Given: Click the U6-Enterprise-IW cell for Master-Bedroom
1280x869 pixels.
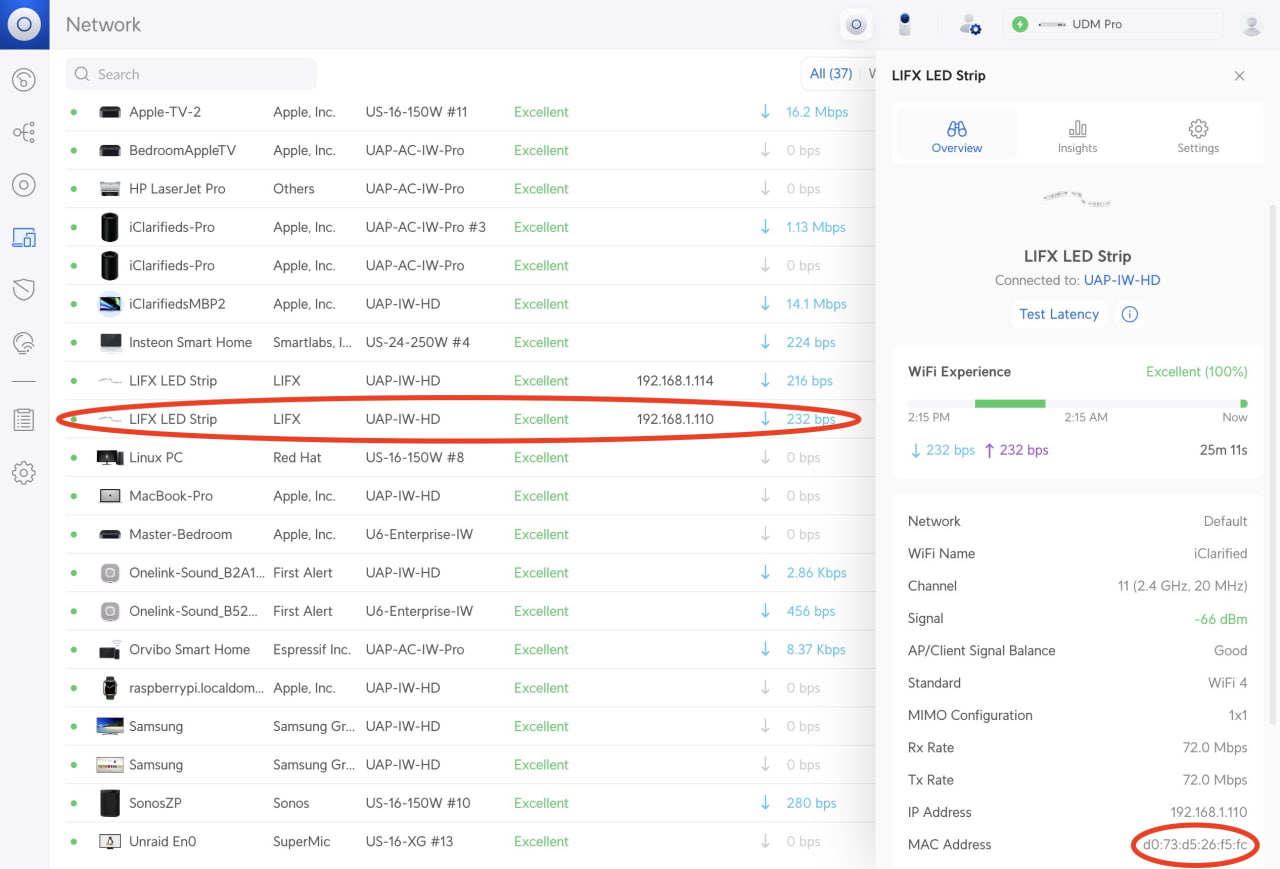Looking at the screenshot, I should point(419,534).
